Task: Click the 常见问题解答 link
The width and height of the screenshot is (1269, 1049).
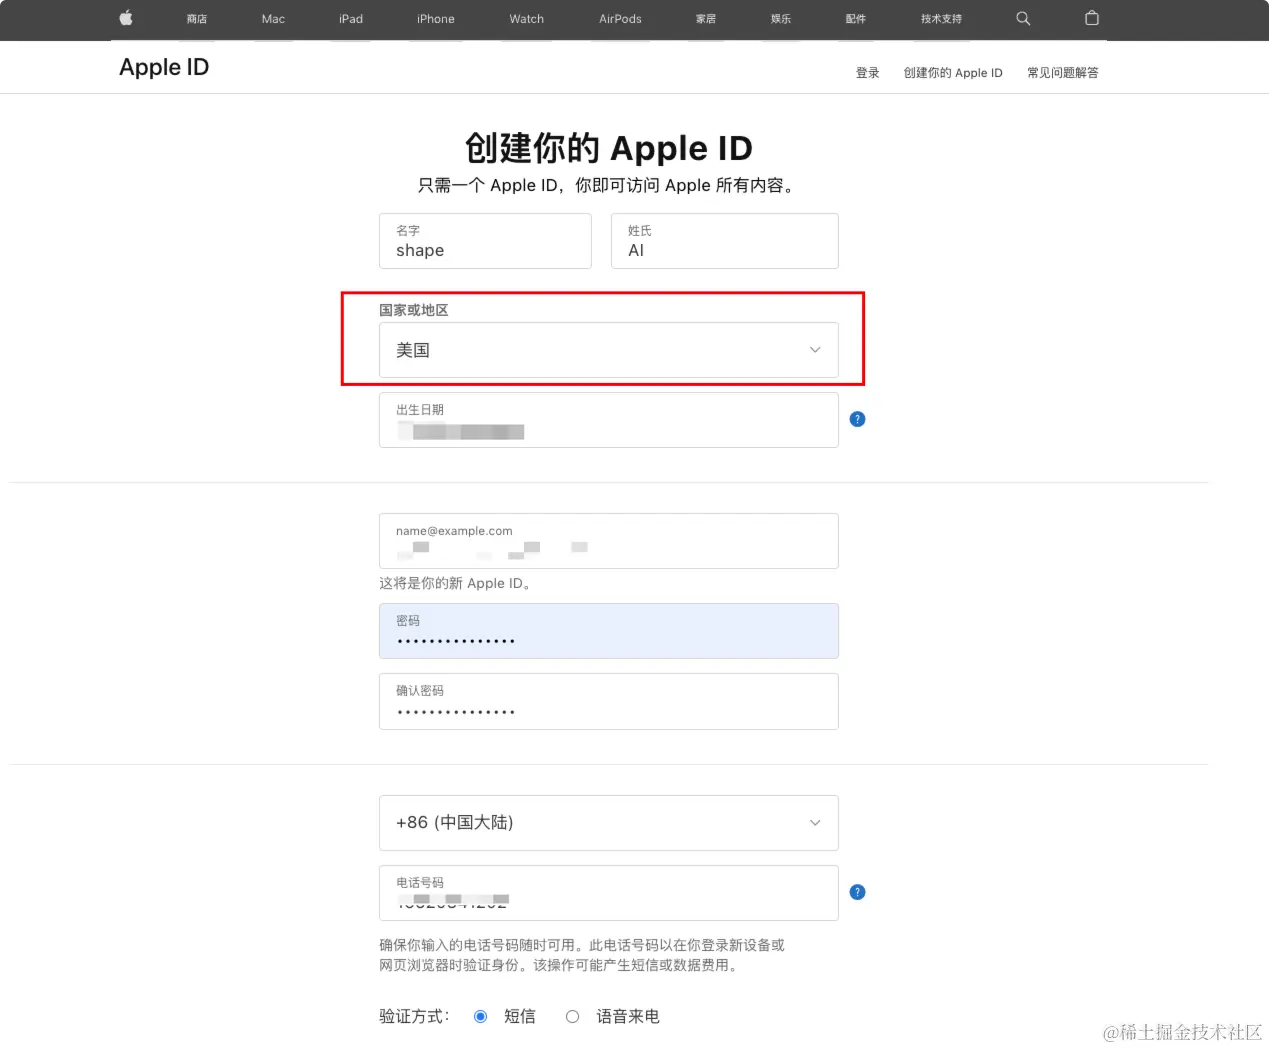Action: 1063,73
